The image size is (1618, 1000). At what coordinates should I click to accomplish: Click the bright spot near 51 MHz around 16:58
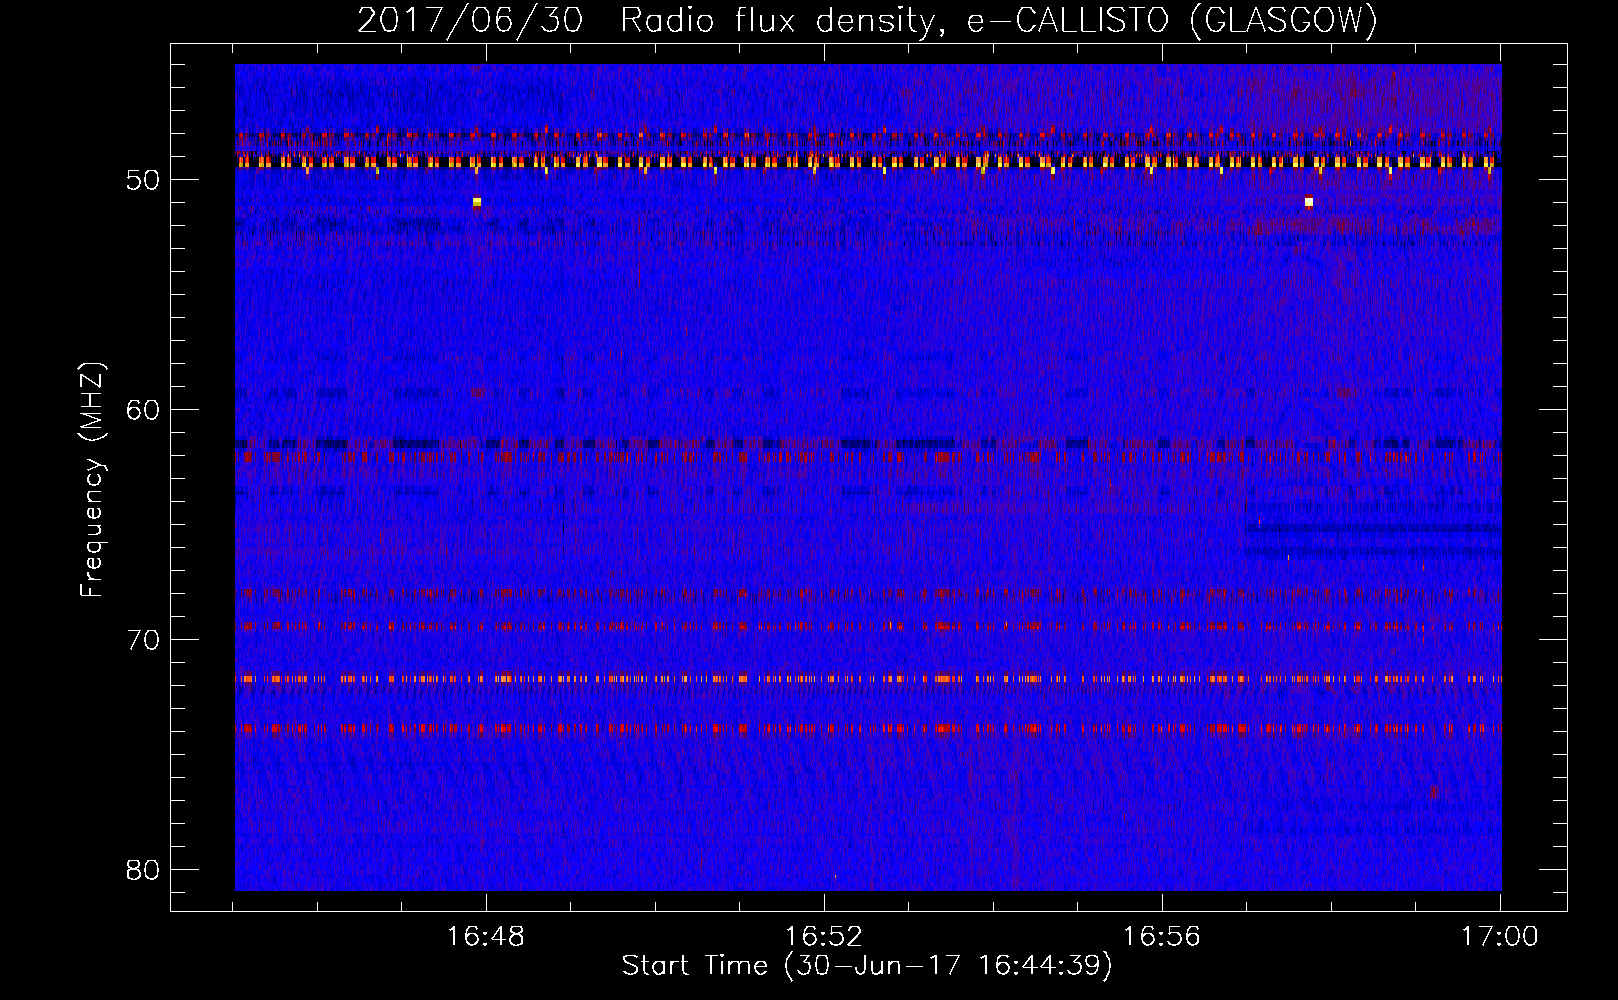tap(1308, 202)
